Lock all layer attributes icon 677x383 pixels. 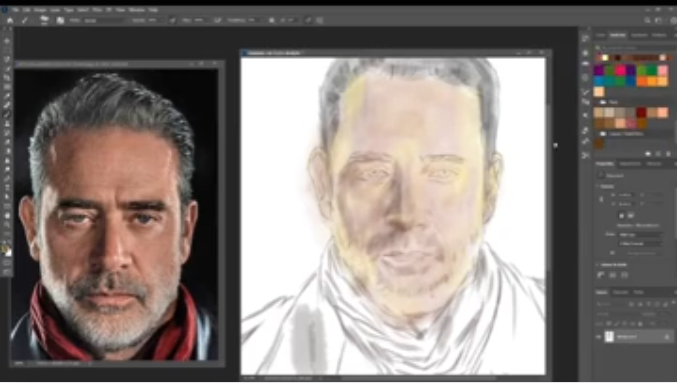click(641, 324)
